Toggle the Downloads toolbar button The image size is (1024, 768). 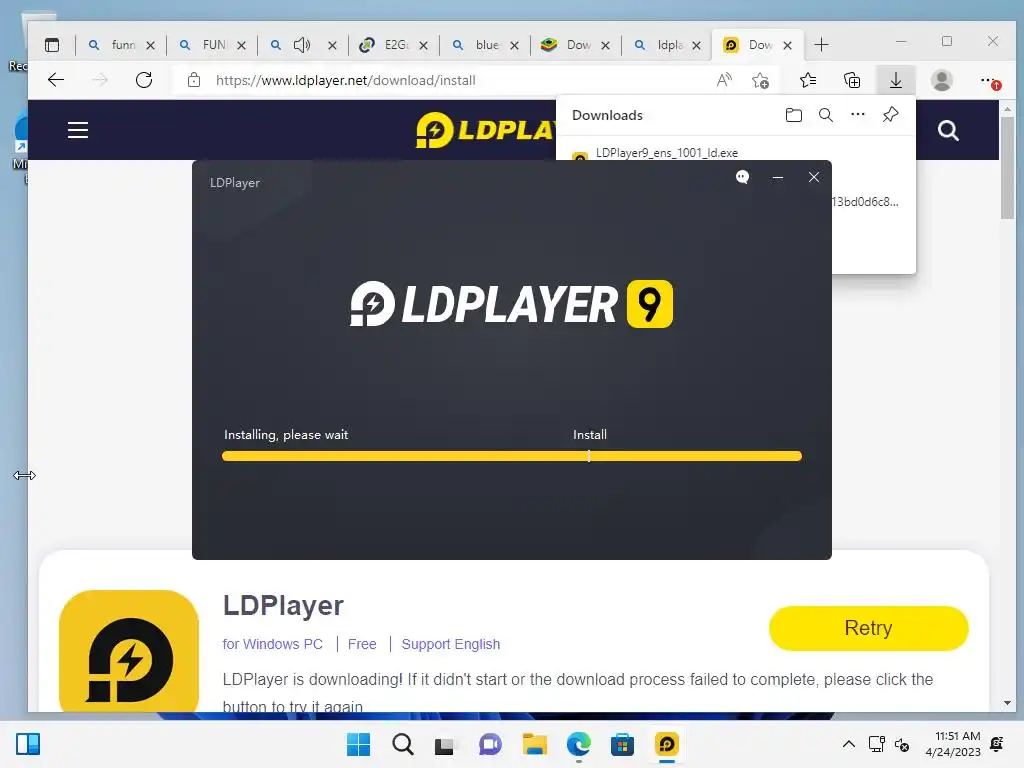(895, 80)
